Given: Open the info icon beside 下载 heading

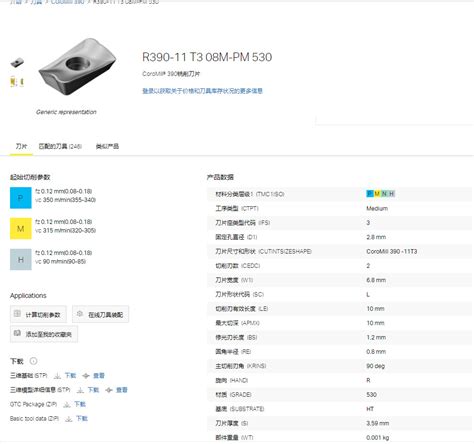Looking at the screenshot, I should [33, 361].
